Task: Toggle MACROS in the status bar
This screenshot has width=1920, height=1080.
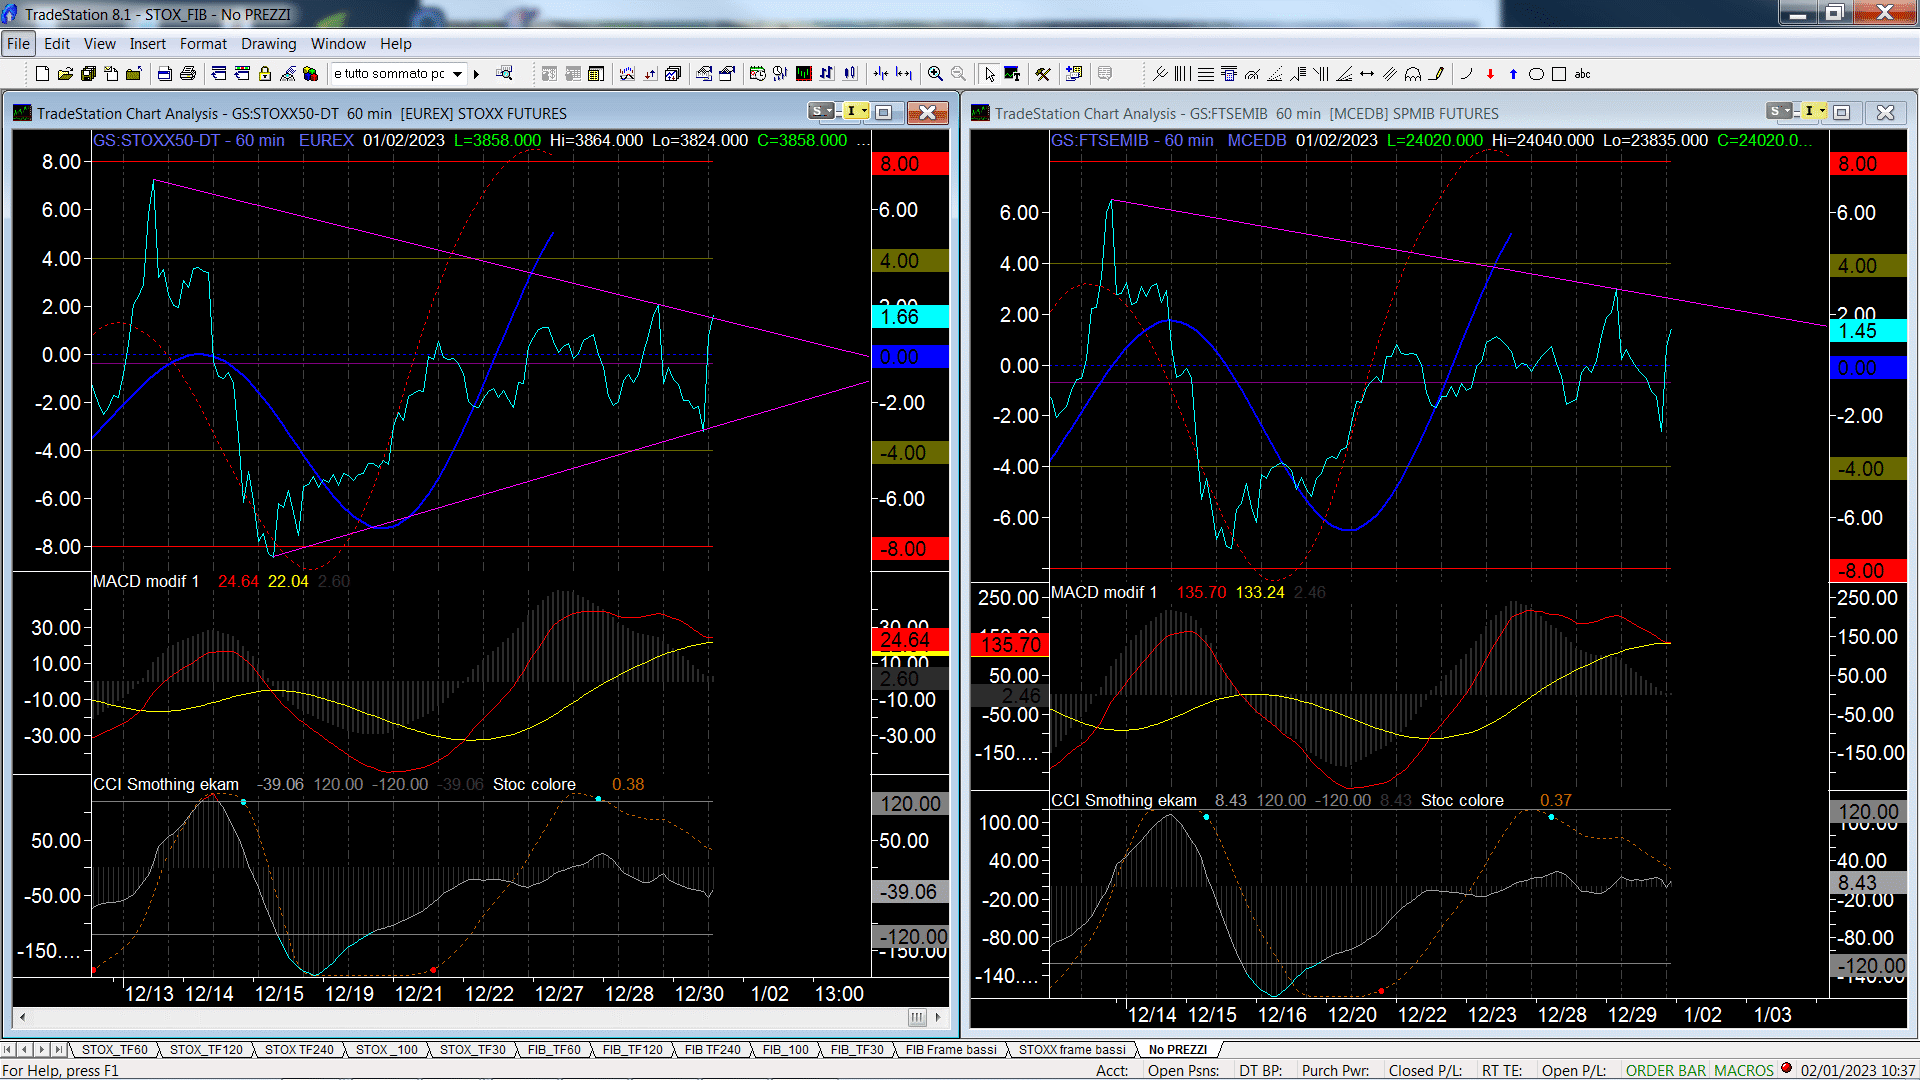Action: click(x=1743, y=1070)
